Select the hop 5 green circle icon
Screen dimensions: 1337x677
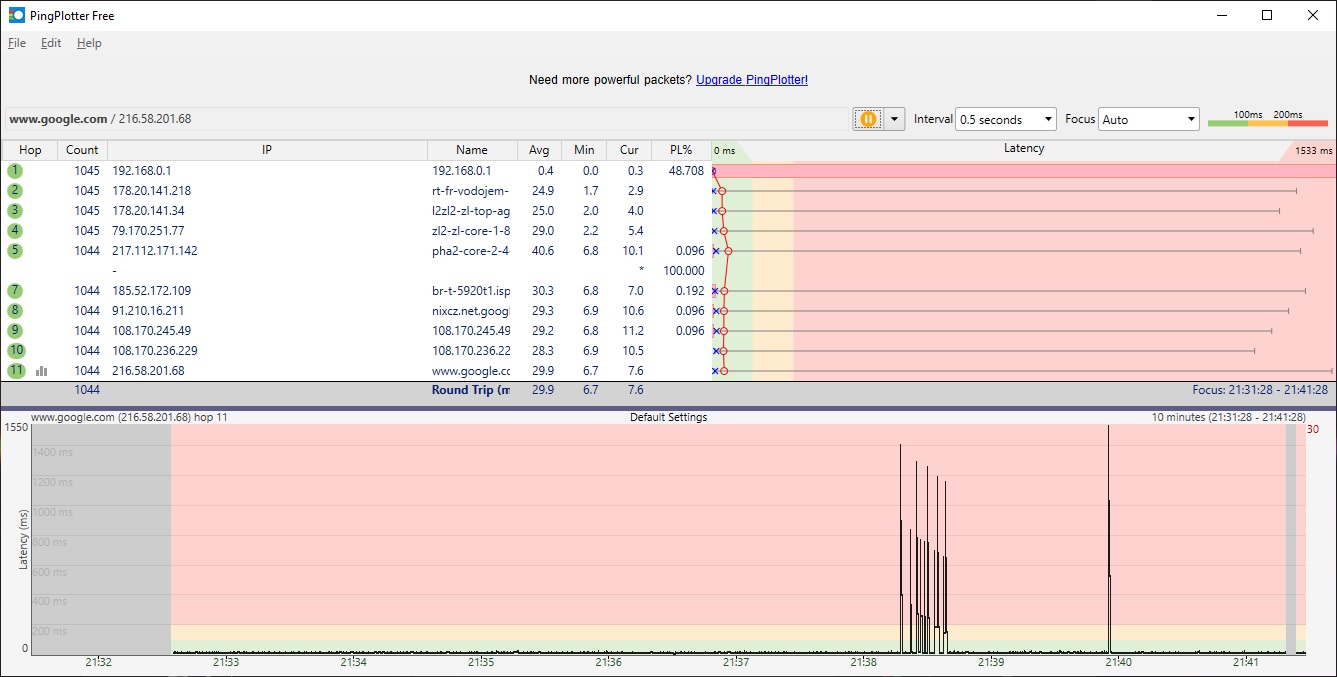coord(15,251)
